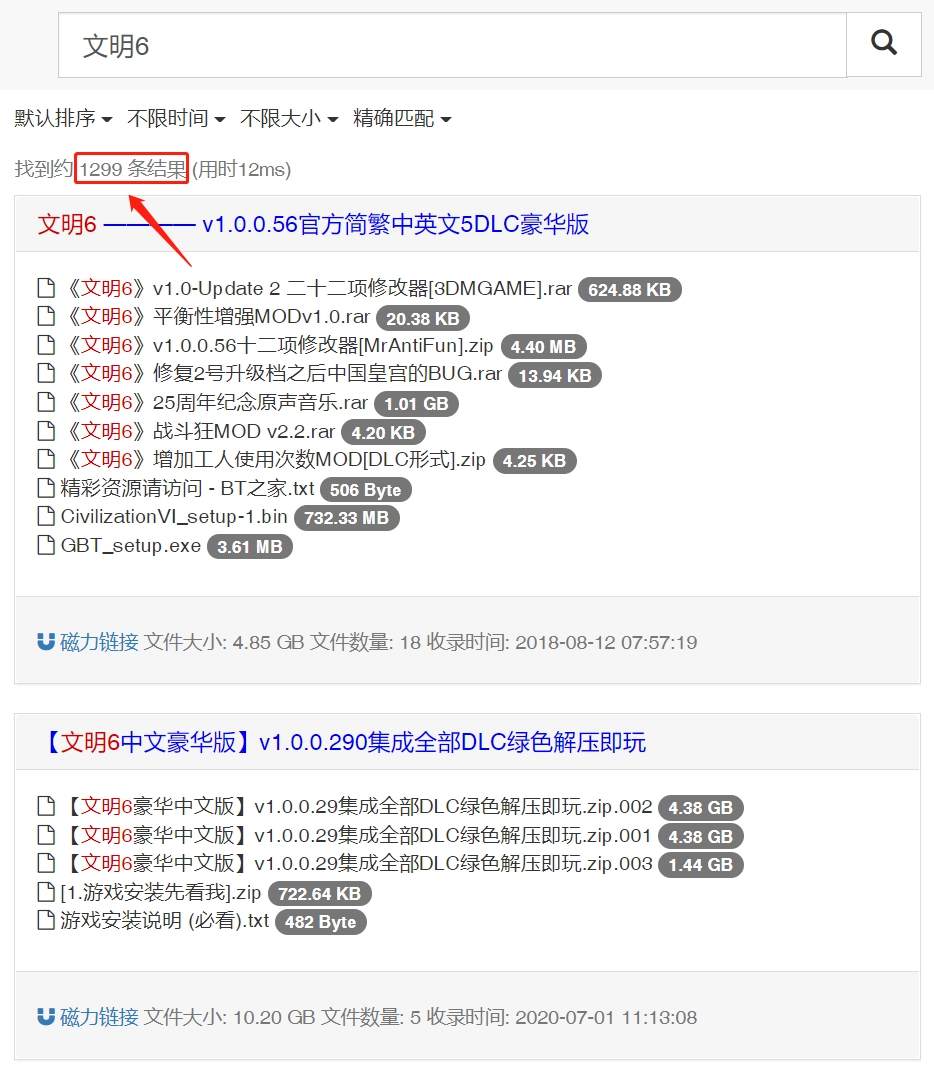Click file icon beside 游戏安装说明 (必看).txt
The height and width of the screenshot is (1073, 934).
pyautogui.click(x=45, y=921)
